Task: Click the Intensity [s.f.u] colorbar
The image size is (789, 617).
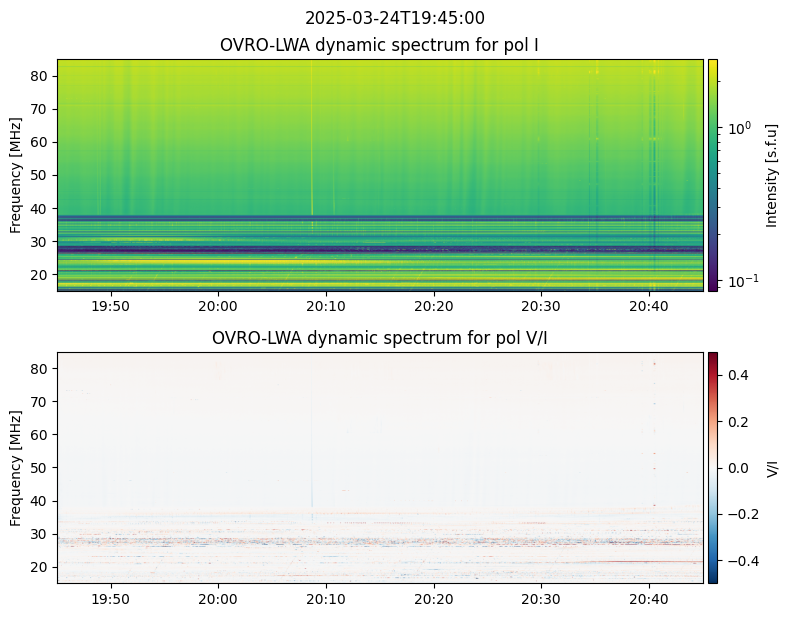Action: [x=713, y=175]
